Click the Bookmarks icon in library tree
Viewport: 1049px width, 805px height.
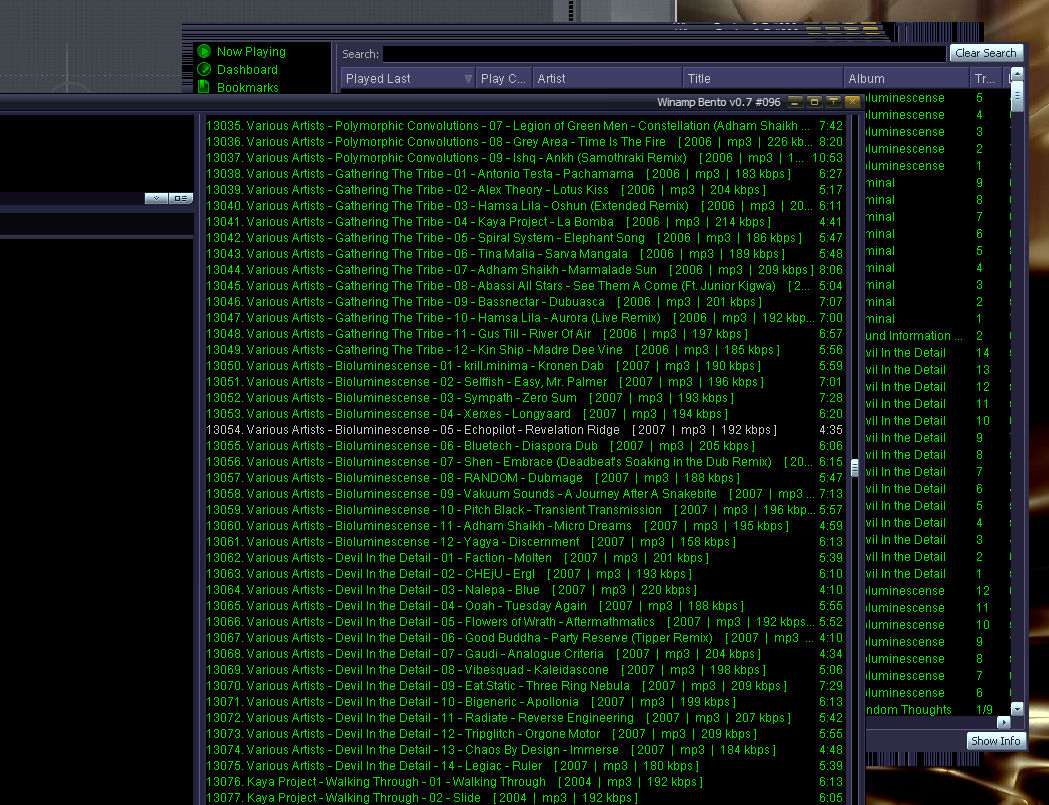[x=204, y=87]
